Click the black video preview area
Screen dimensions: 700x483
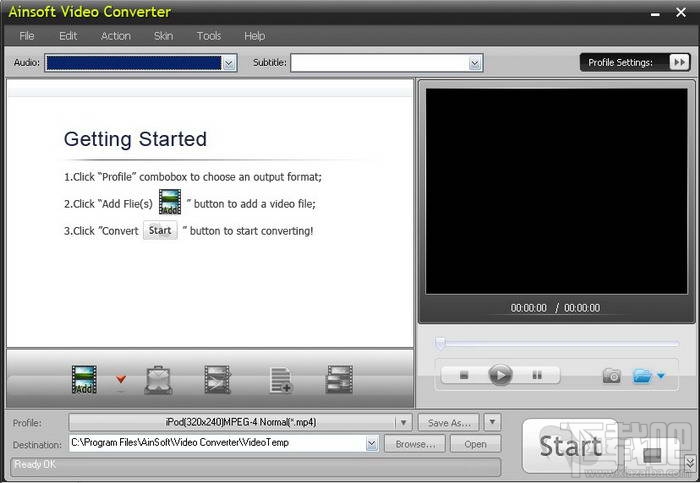pos(556,191)
